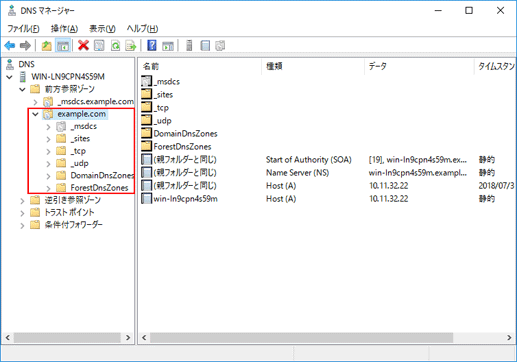The width and height of the screenshot is (517, 362).
Task: Click the Refresh toolbar icon
Action: coord(115,45)
